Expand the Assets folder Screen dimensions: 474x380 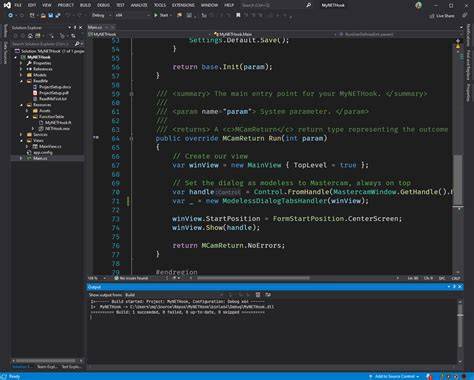point(28,111)
